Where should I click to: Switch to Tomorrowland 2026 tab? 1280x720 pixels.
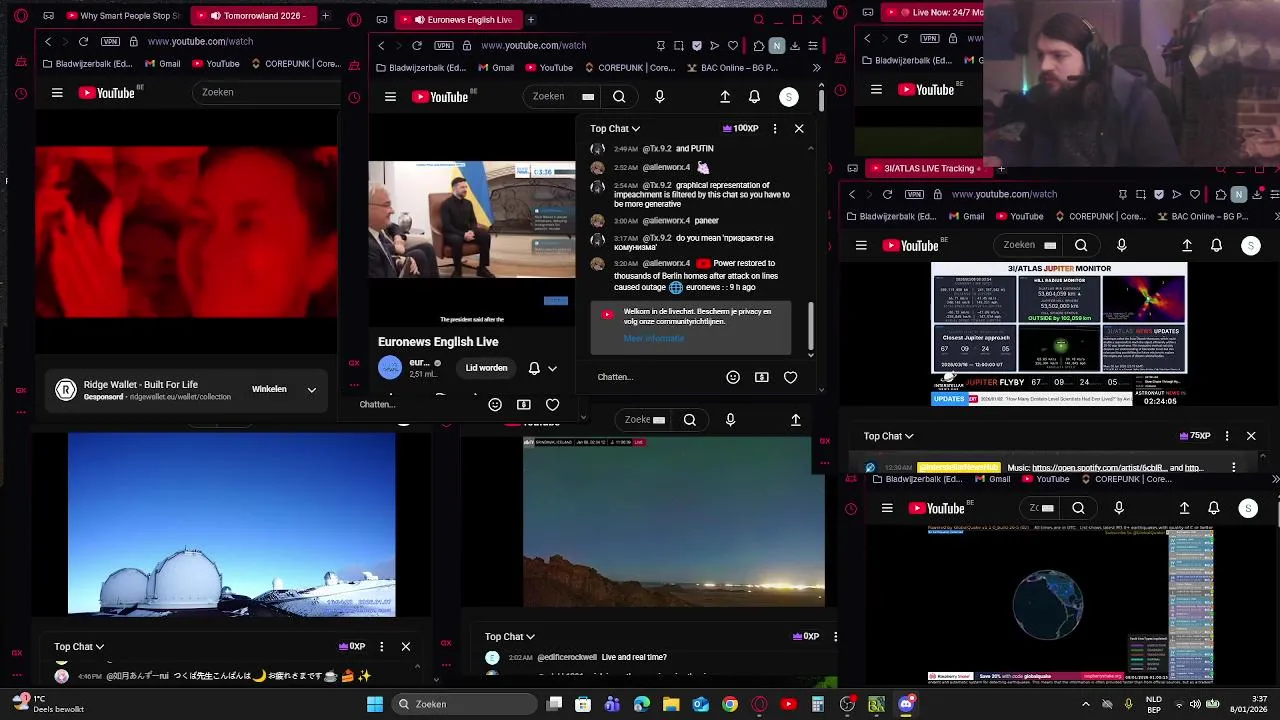click(x=254, y=16)
